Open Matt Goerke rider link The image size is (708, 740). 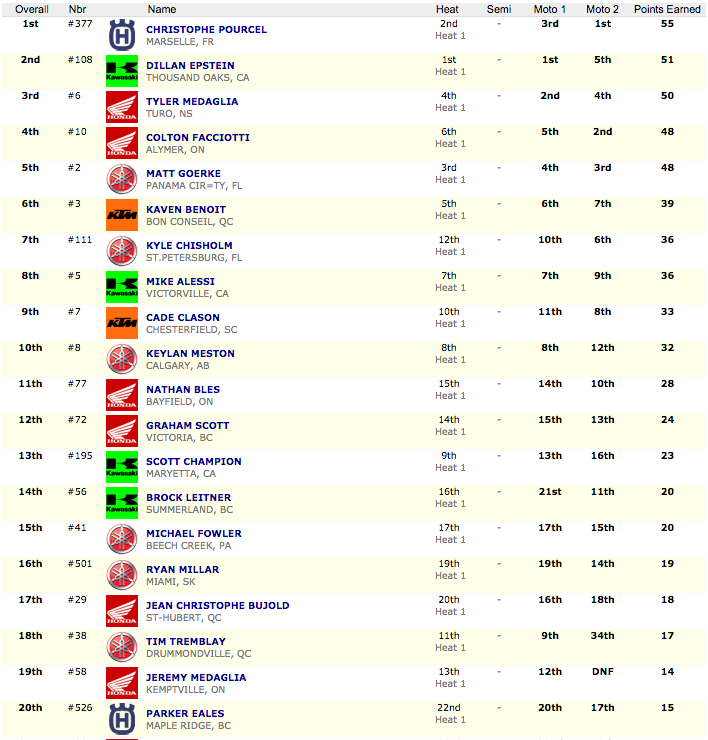[183, 174]
